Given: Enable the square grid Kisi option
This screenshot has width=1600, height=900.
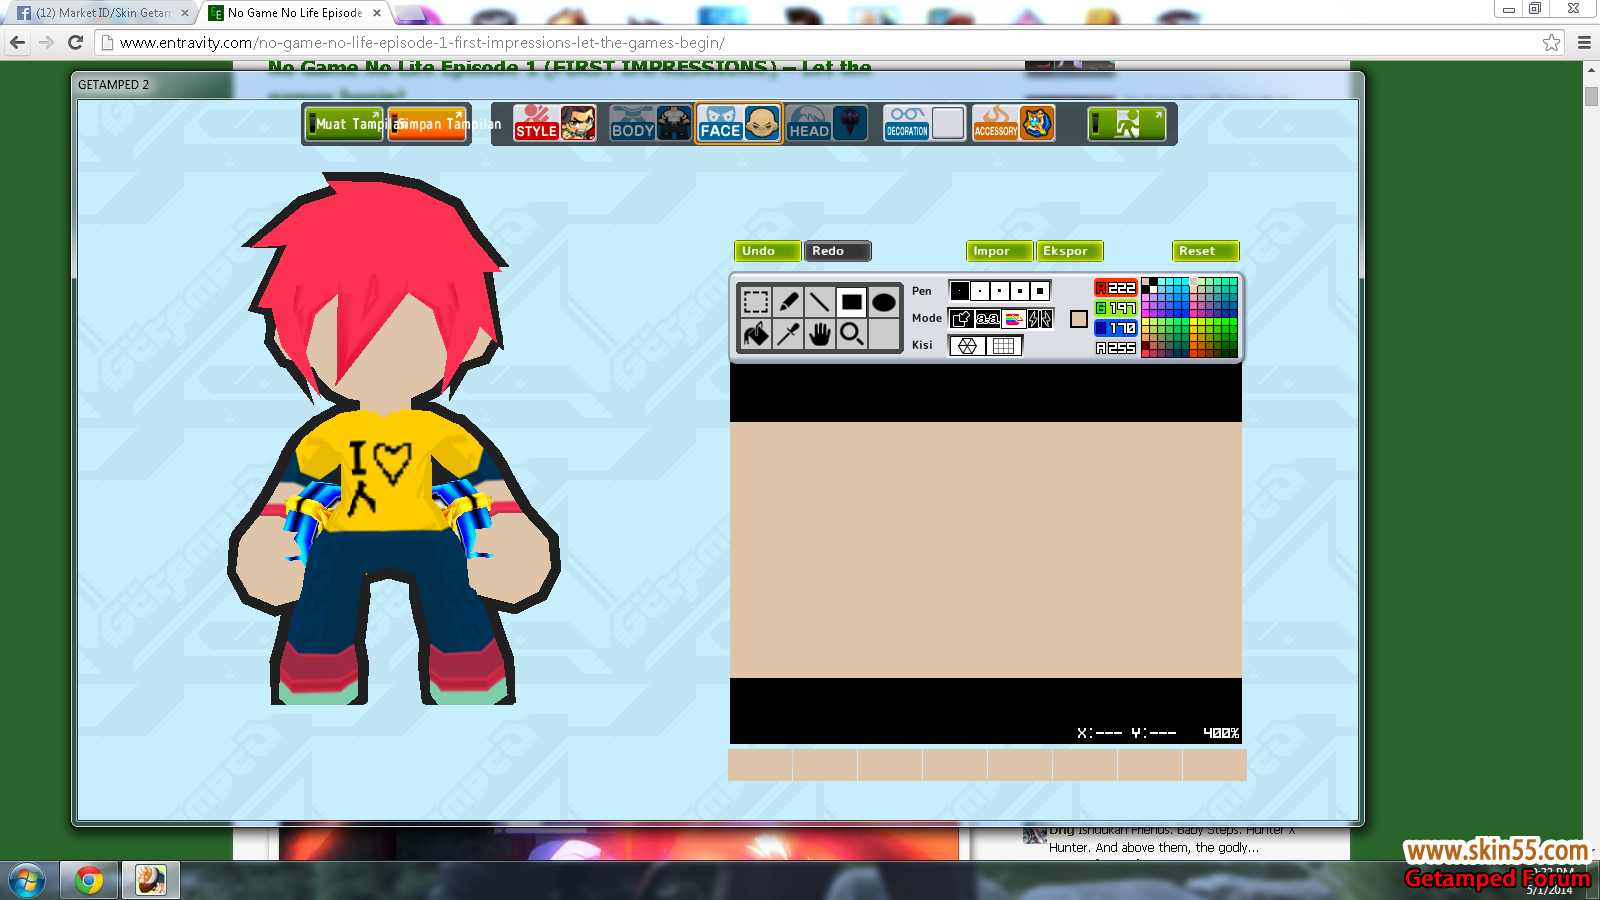Looking at the screenshot, I should (x=1004, y=346).
